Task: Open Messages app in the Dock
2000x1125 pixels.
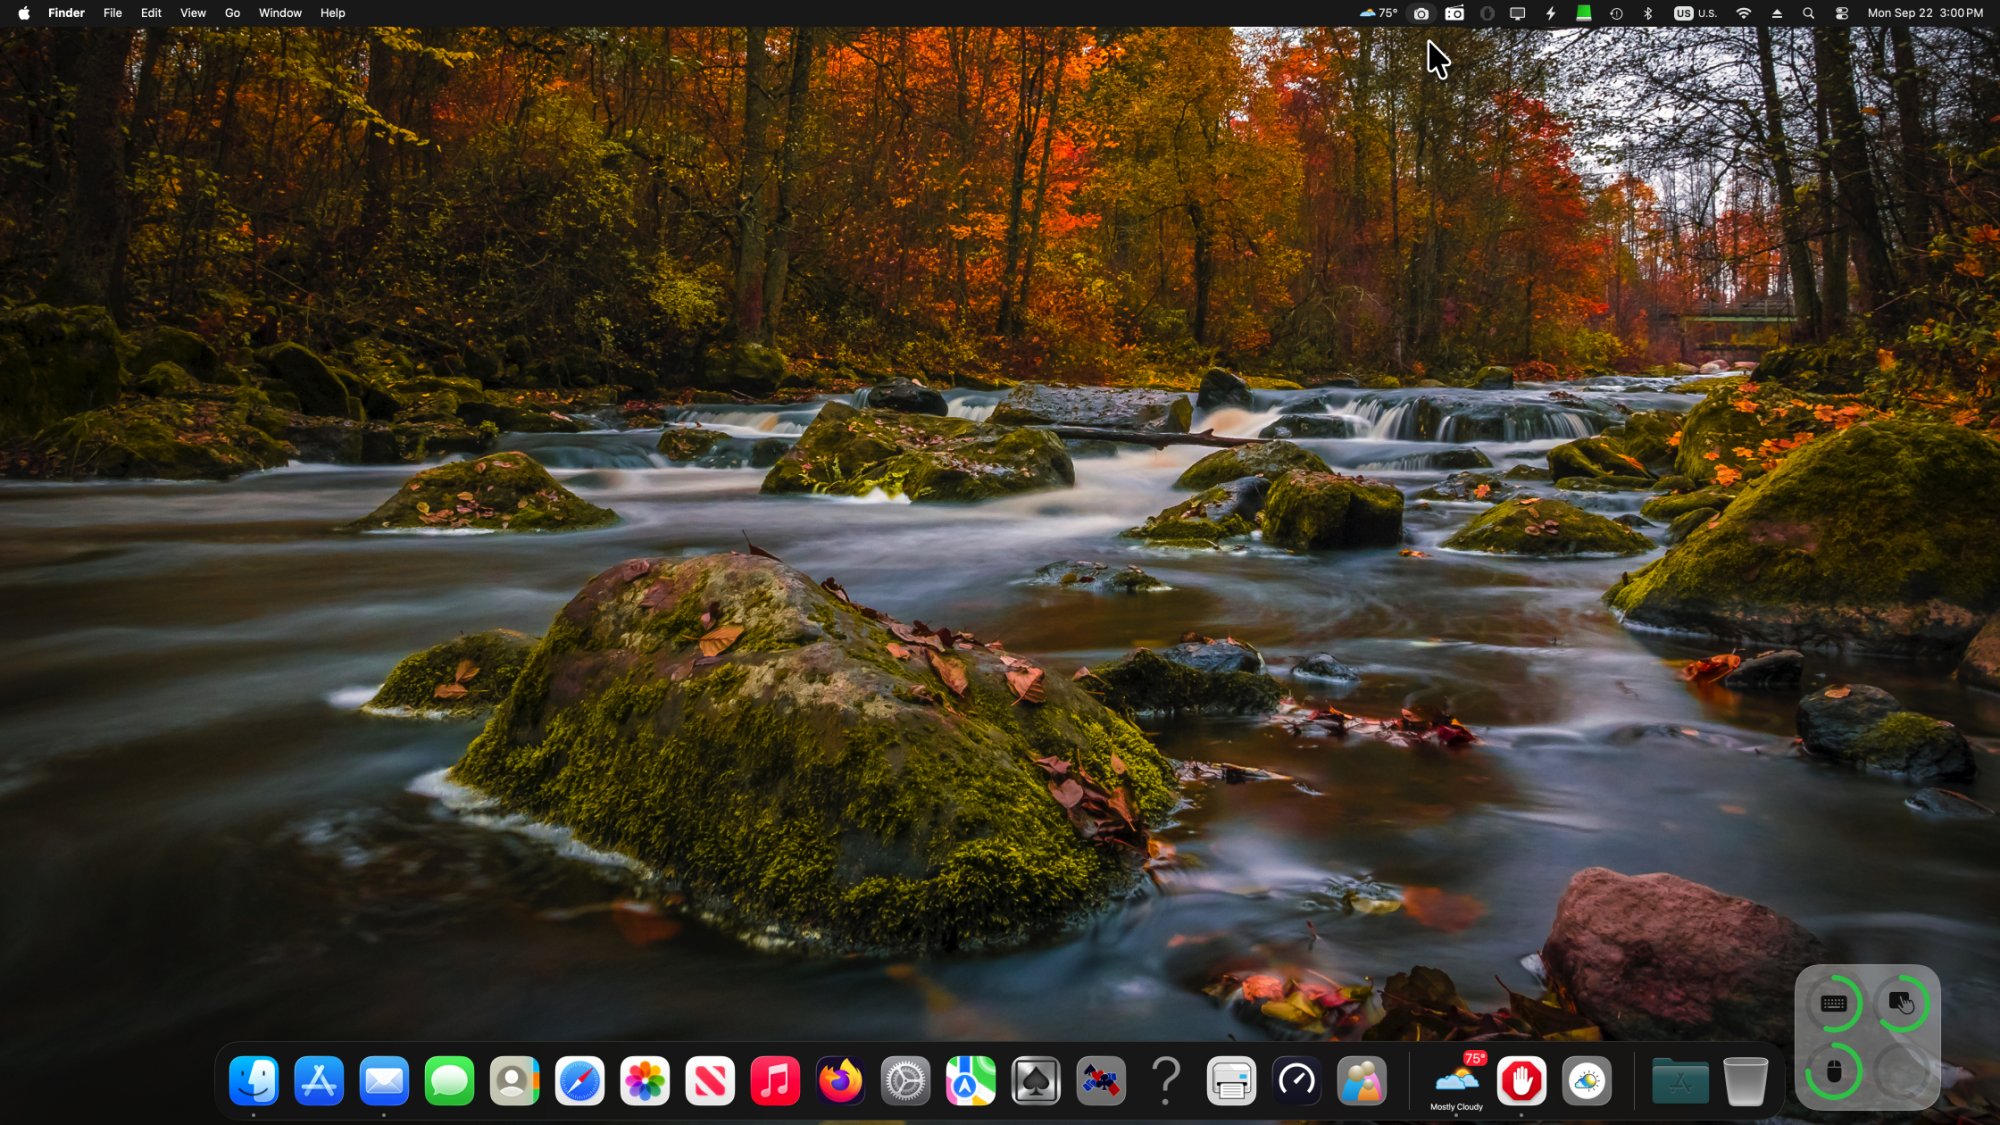Action: (x=449, y=1081)
